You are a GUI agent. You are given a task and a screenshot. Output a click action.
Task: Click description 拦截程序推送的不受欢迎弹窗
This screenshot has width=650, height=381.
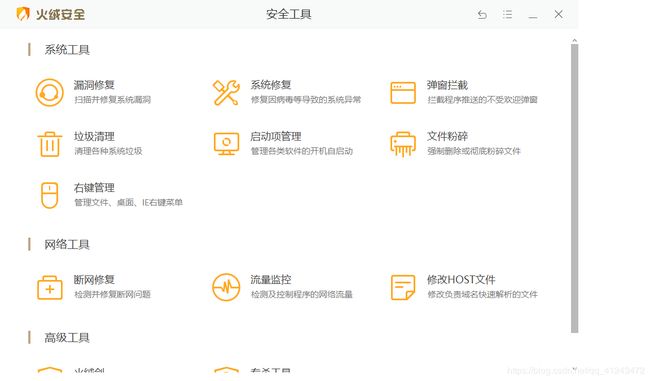tap(482, 99)
